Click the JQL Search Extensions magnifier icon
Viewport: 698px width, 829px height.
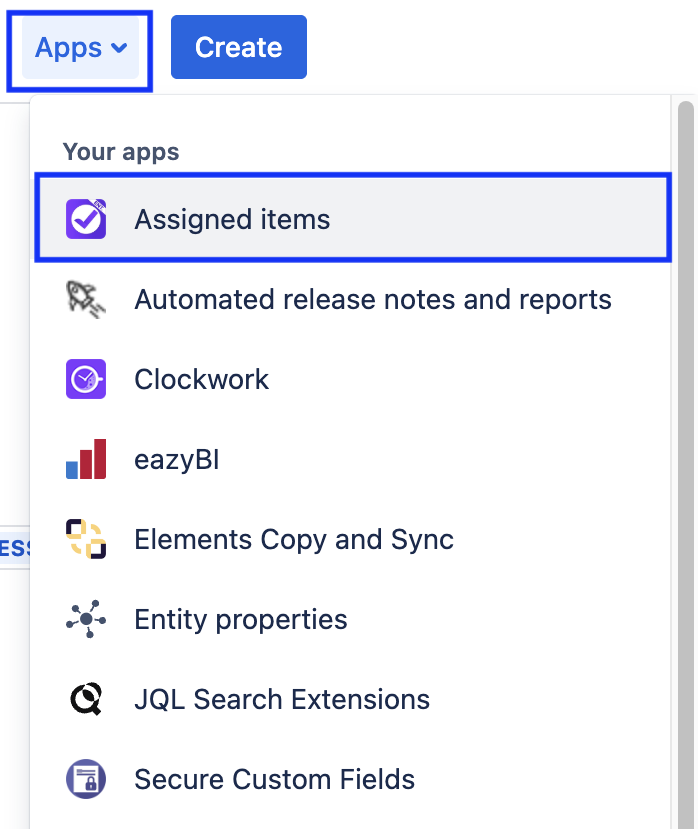click(x=86, y=699)
